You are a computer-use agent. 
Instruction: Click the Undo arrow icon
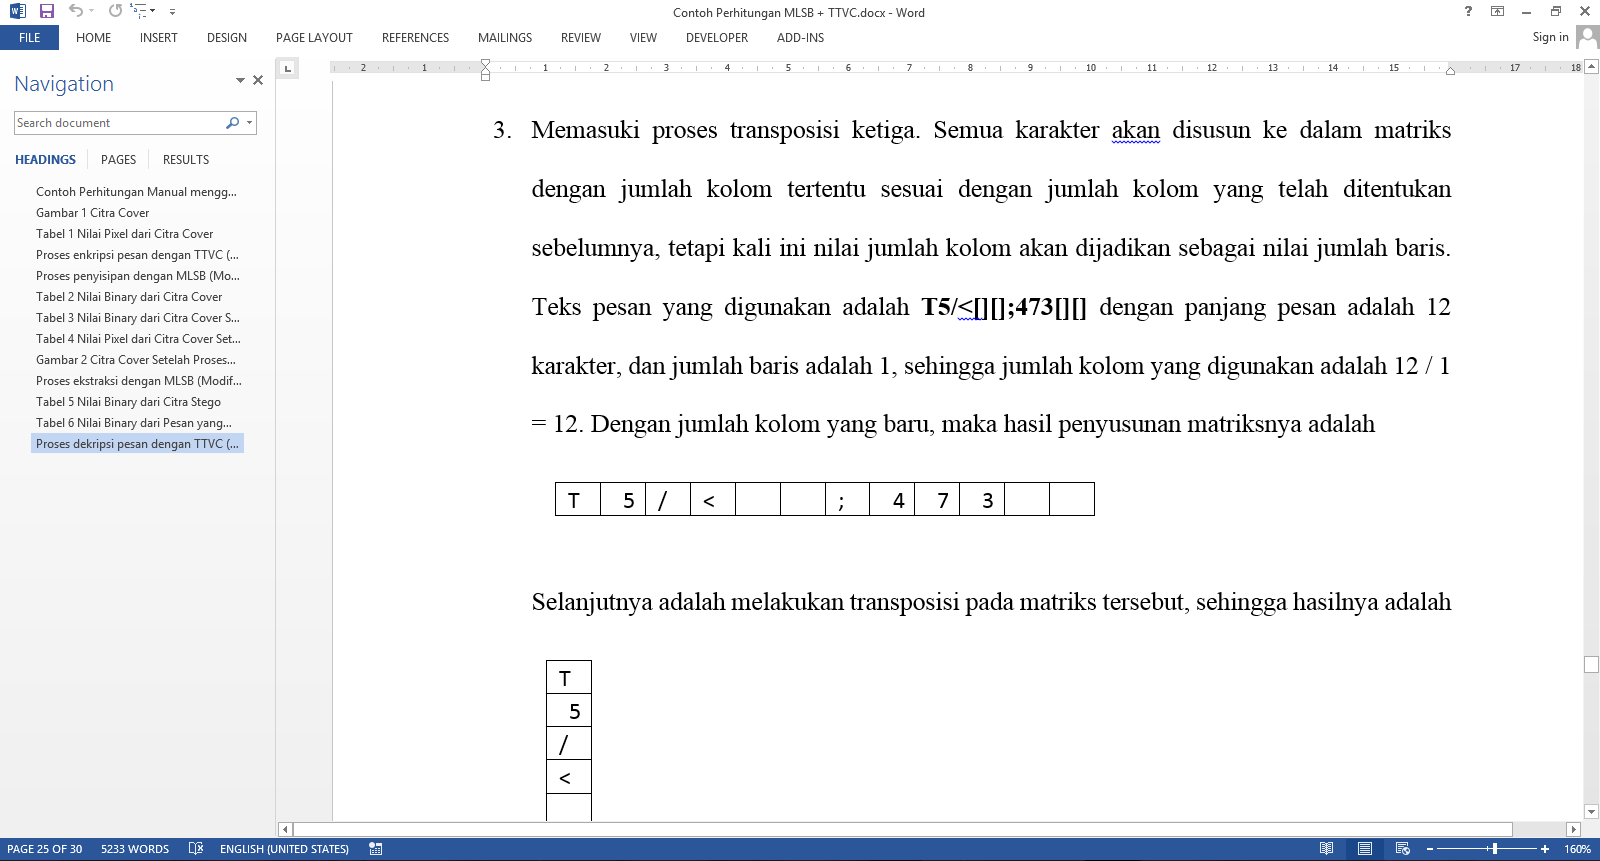76,11
